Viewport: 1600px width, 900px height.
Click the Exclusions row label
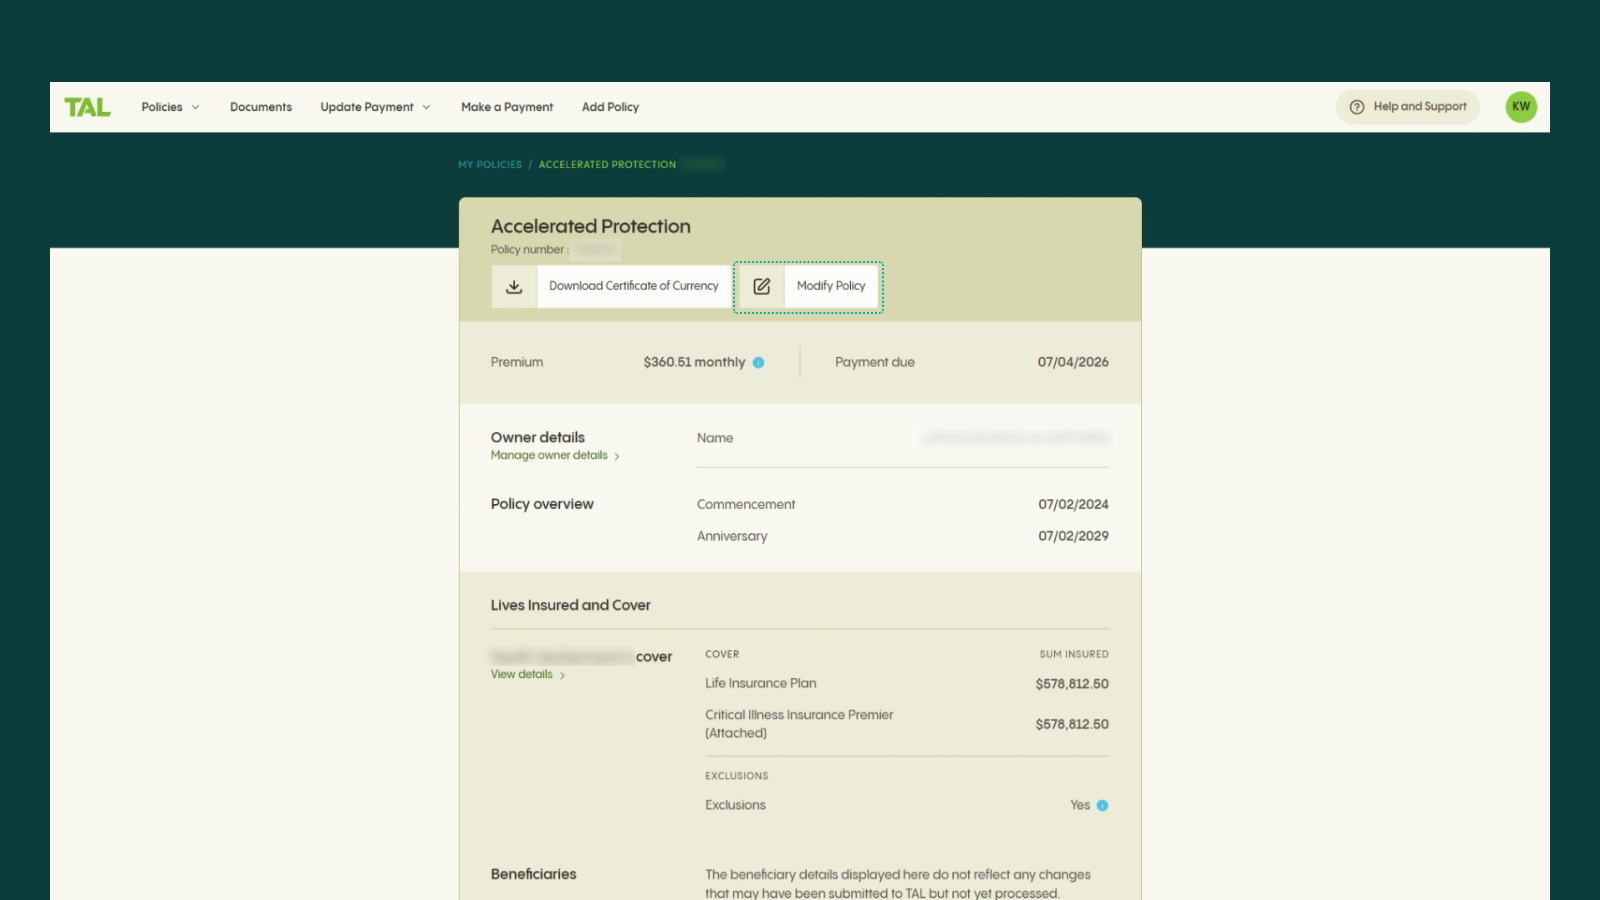(x=735, y=805)
